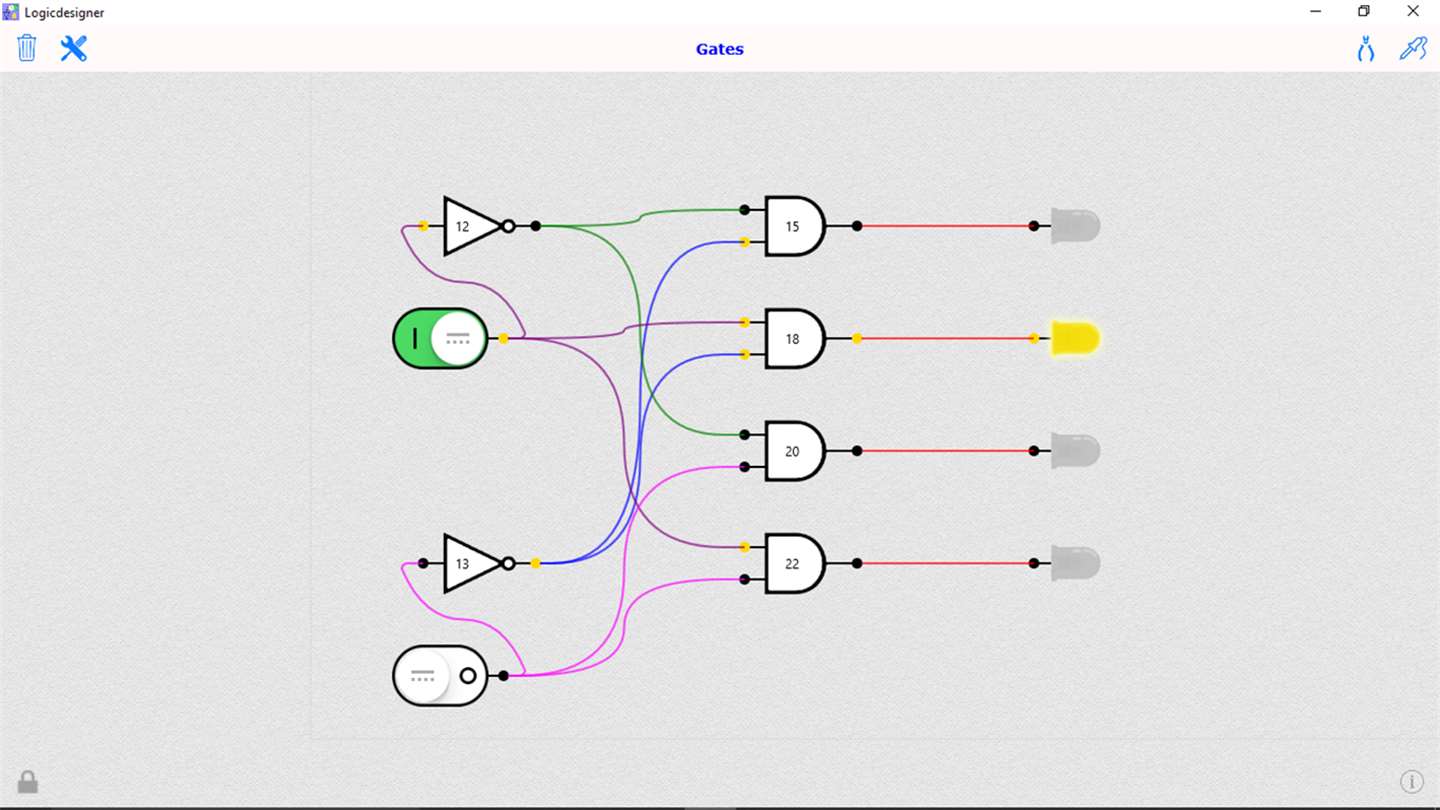Select AND gate 20
Image resolution: width=1440 pixels, height=810 pixels.
click(x=795, y=451)
